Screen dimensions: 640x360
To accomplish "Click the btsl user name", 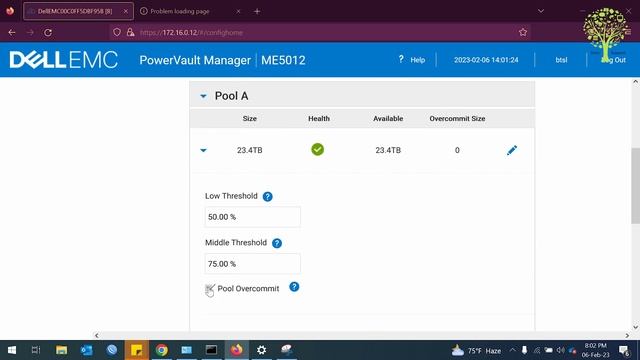I will (x=561, y=60).
